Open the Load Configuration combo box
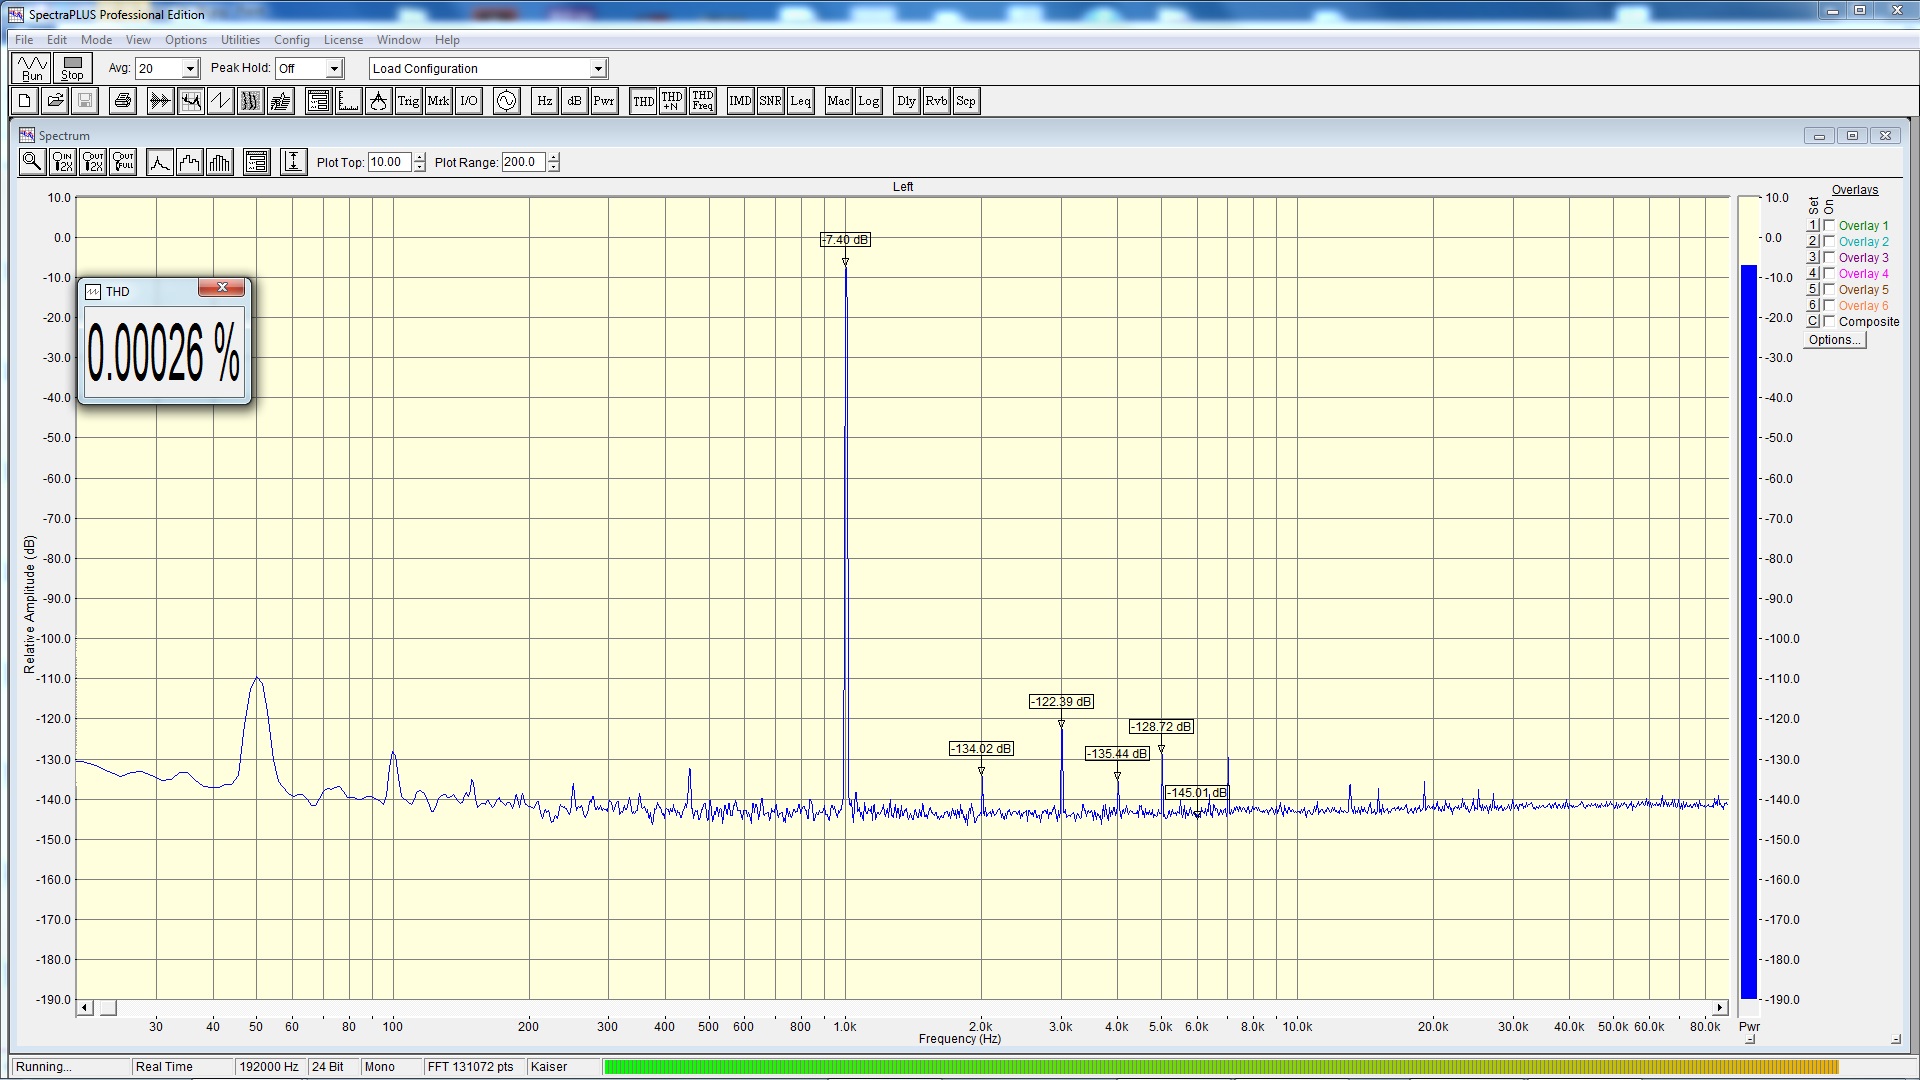 pos(598,69)
